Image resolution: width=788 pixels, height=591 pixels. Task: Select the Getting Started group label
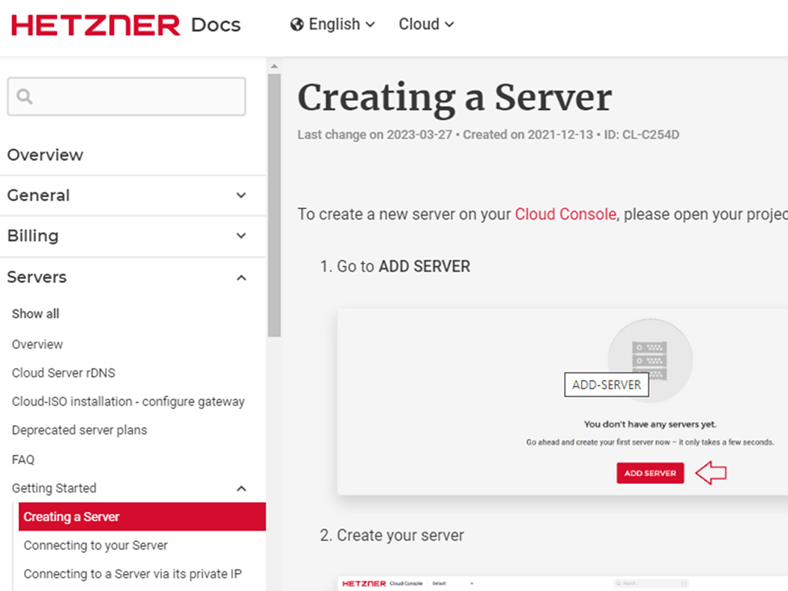tap(54, 488)
